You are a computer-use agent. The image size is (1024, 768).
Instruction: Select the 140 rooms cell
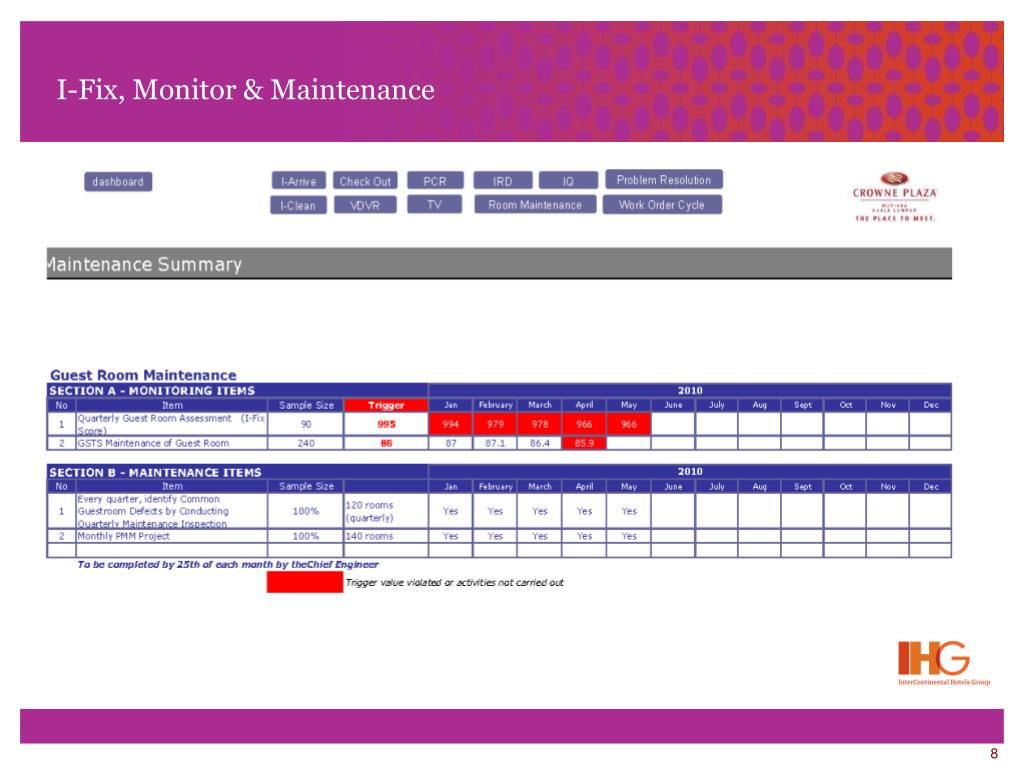pyautogui.click(x=386, y=536)
